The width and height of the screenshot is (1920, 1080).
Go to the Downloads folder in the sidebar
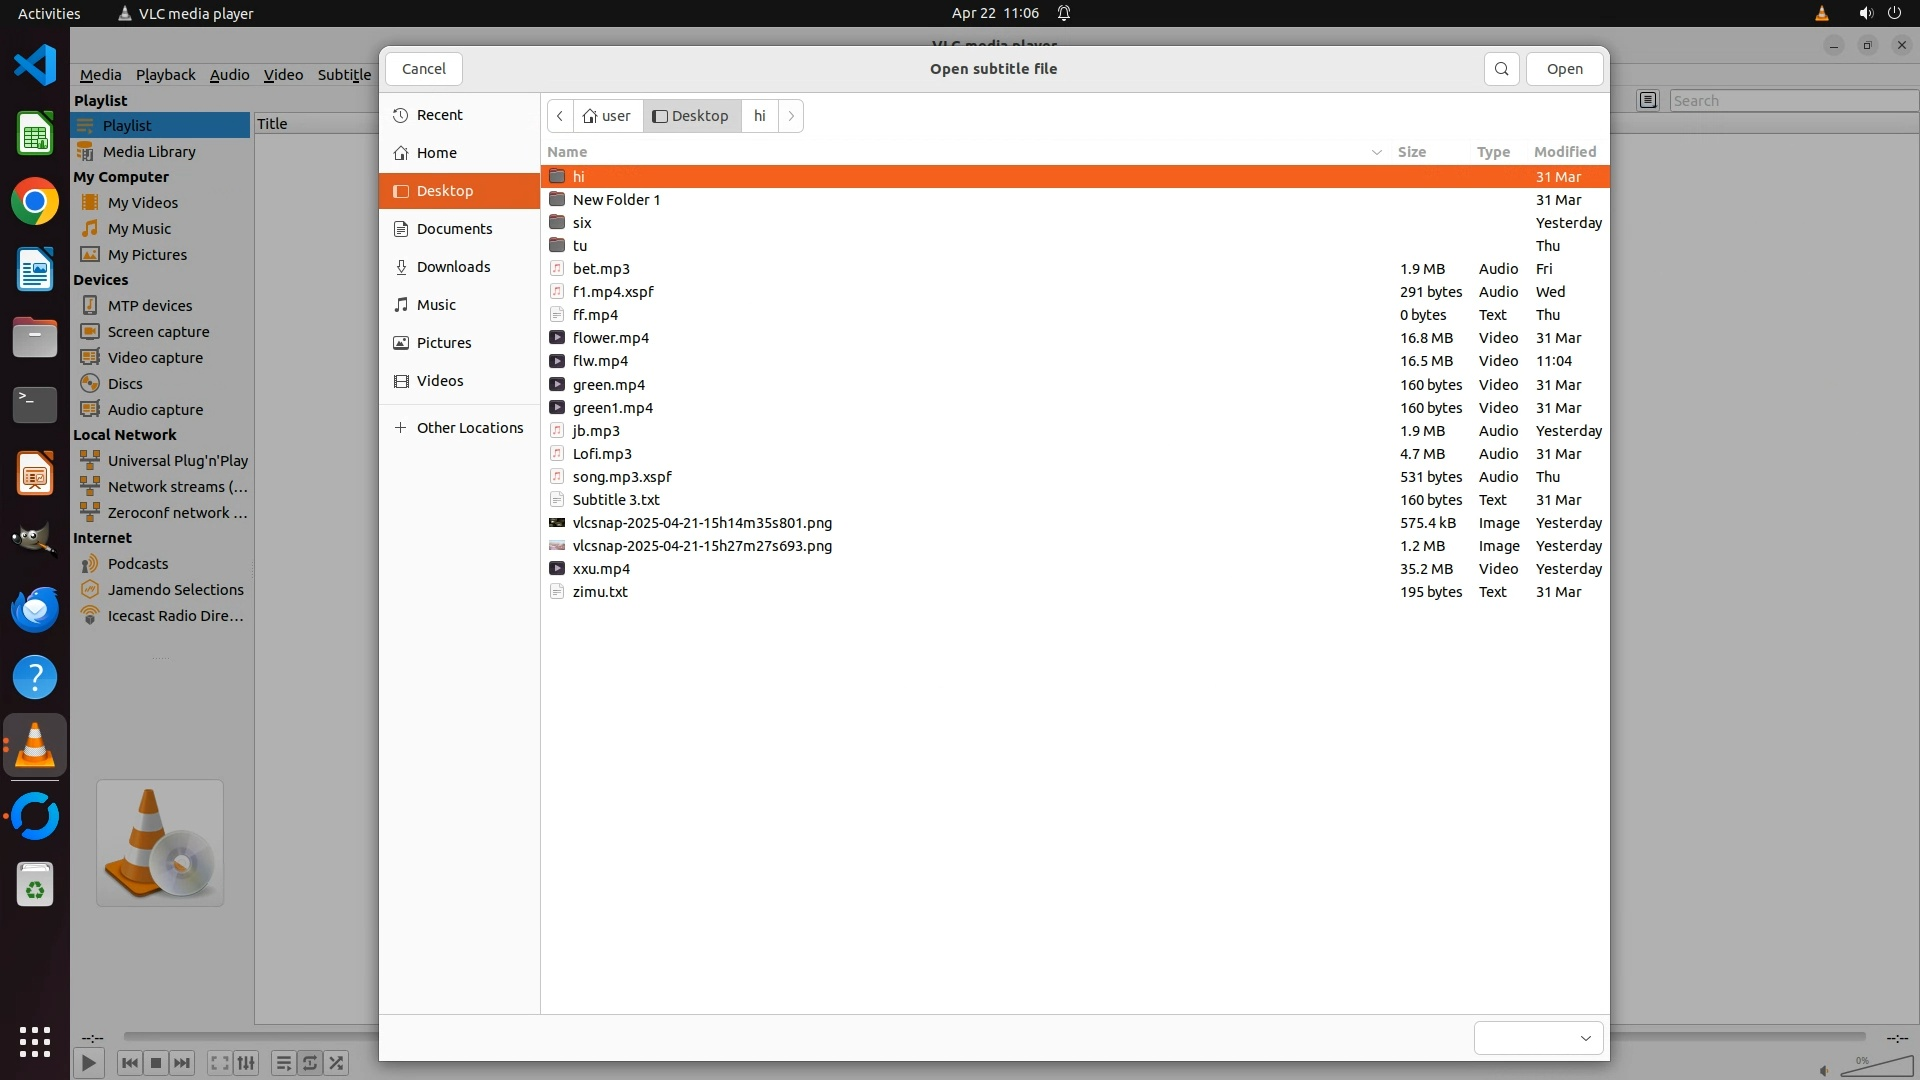pyautogui.click(x=453, y=267)
